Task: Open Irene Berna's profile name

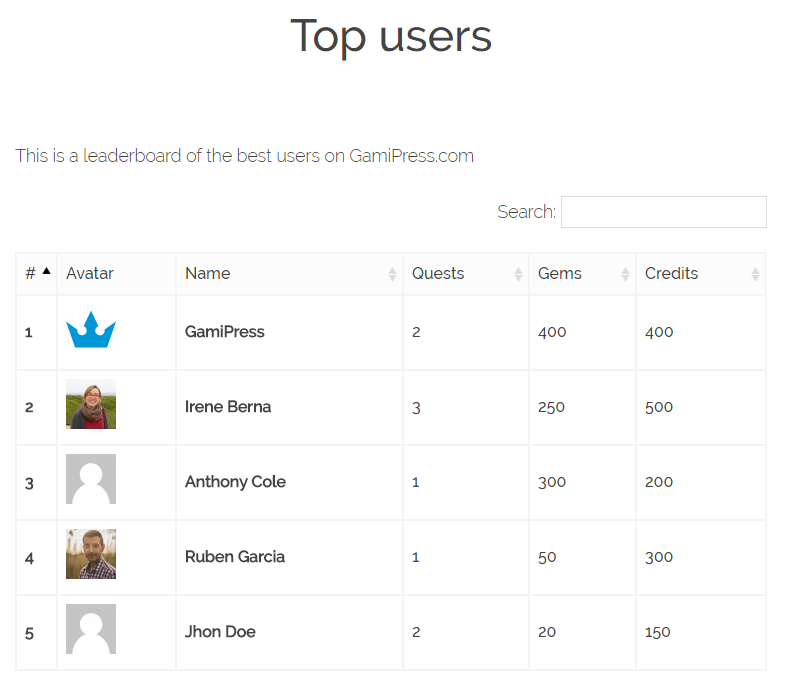Action: (228, 407)
